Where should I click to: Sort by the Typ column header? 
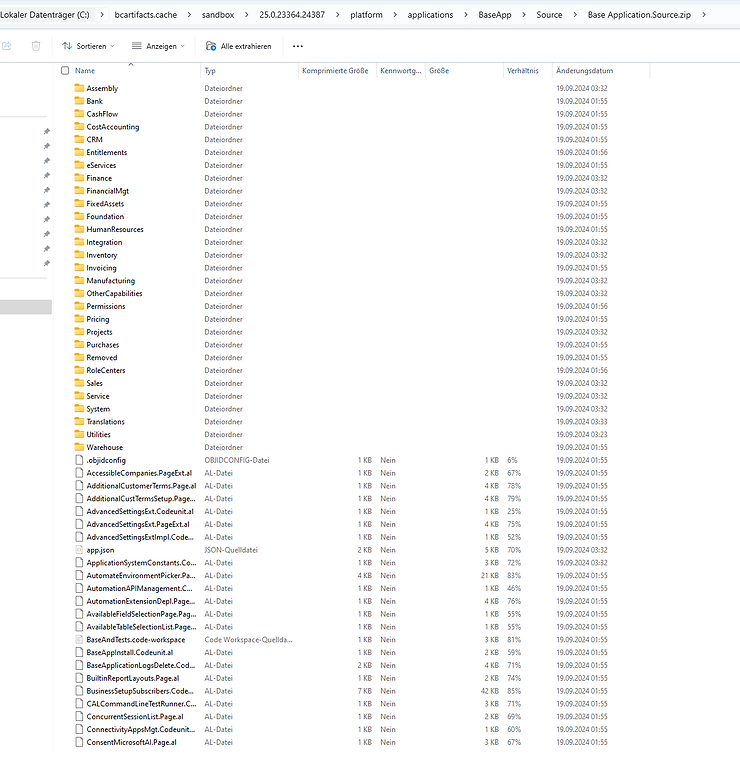210,71
